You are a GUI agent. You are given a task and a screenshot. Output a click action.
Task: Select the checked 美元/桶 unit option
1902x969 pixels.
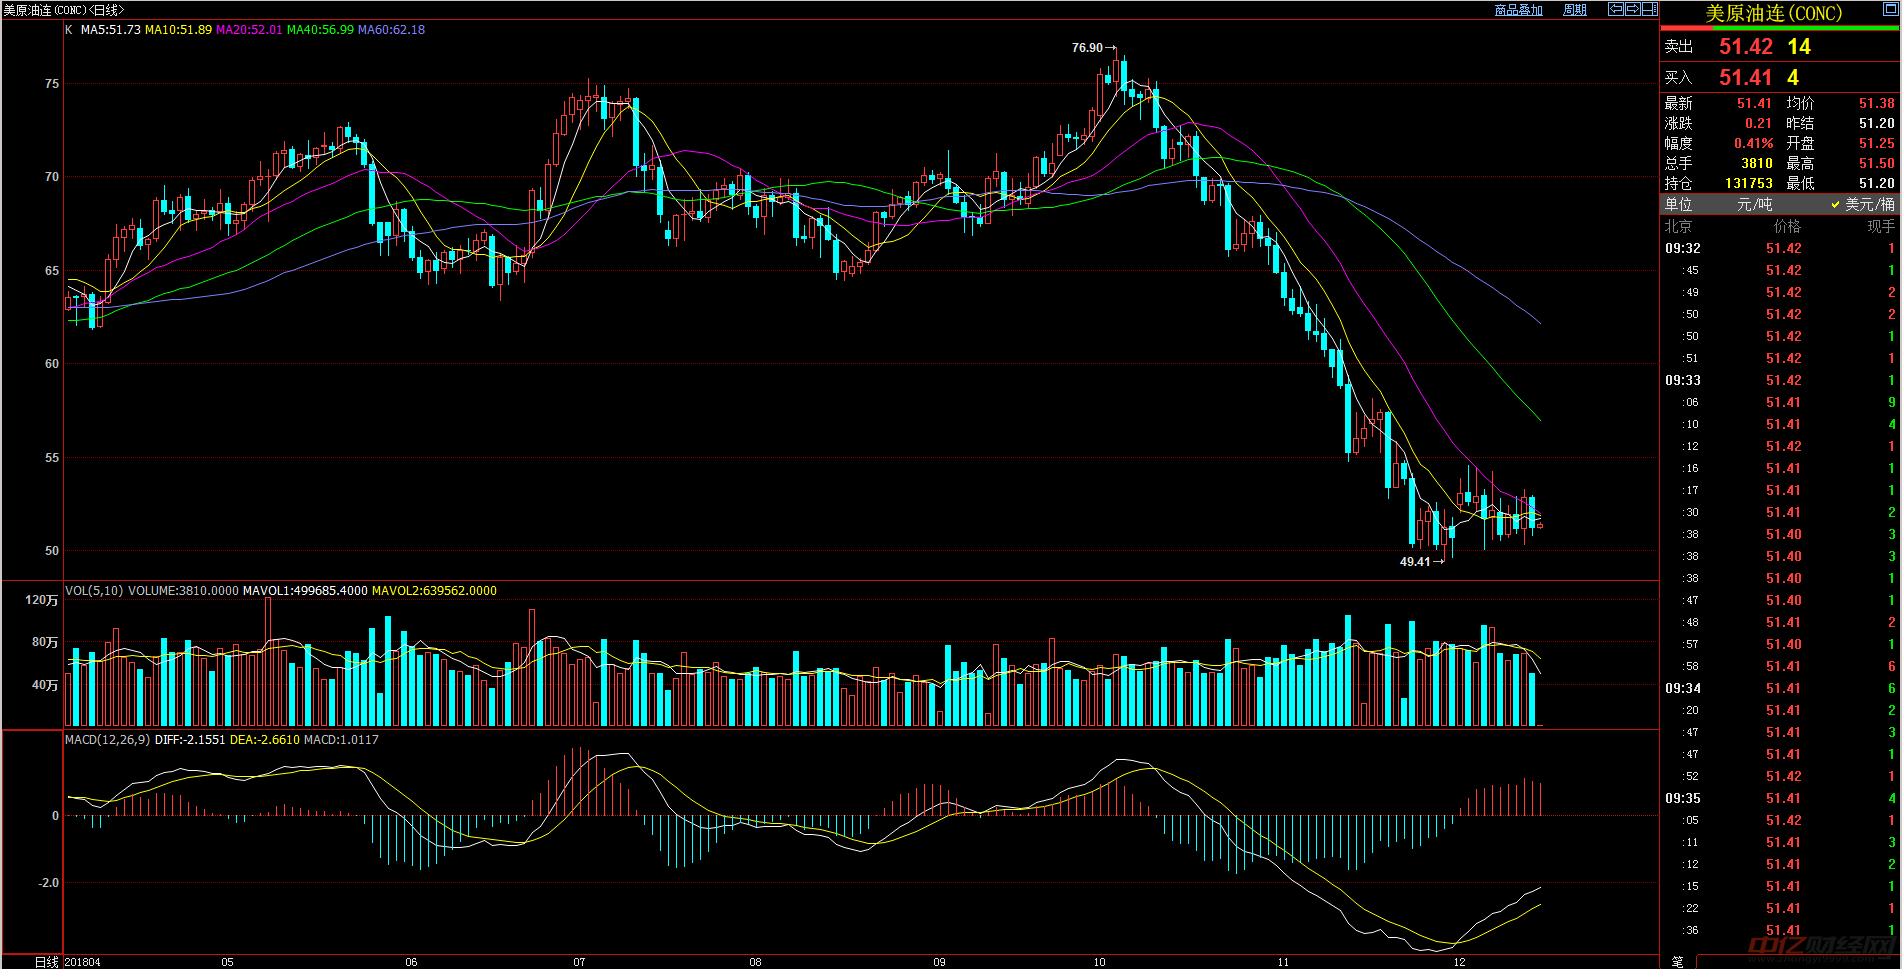pyautogui.click(x=1862, y=204)
